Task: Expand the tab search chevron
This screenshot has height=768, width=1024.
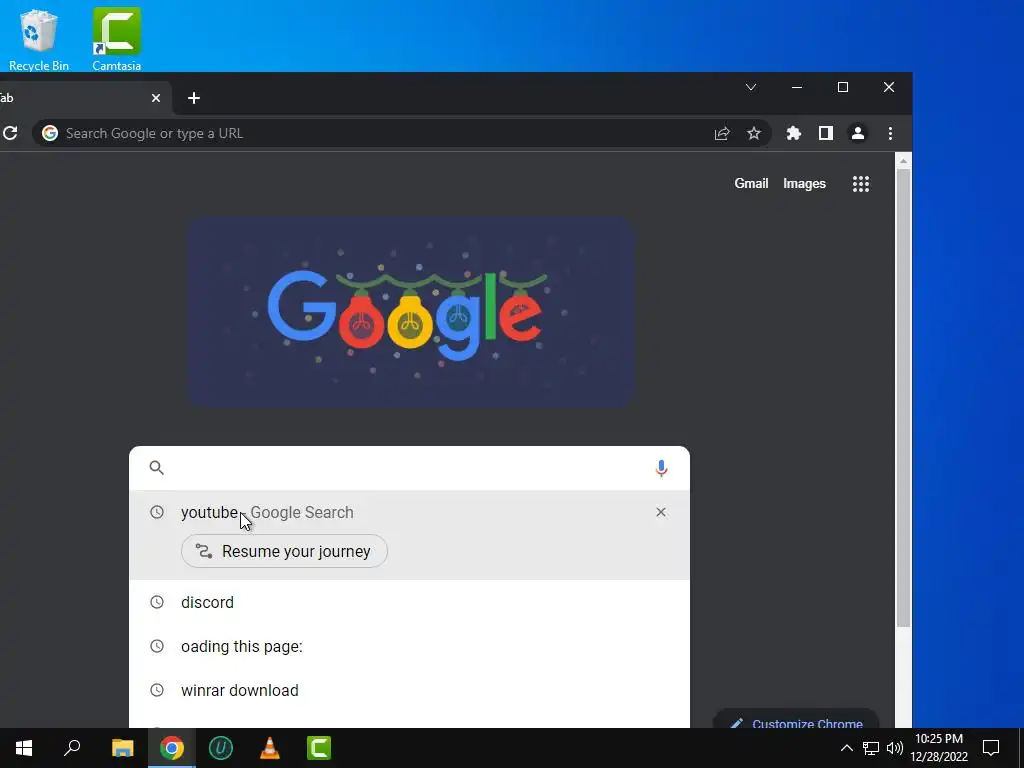Action: pyautogui.click(x=751, y=87)
